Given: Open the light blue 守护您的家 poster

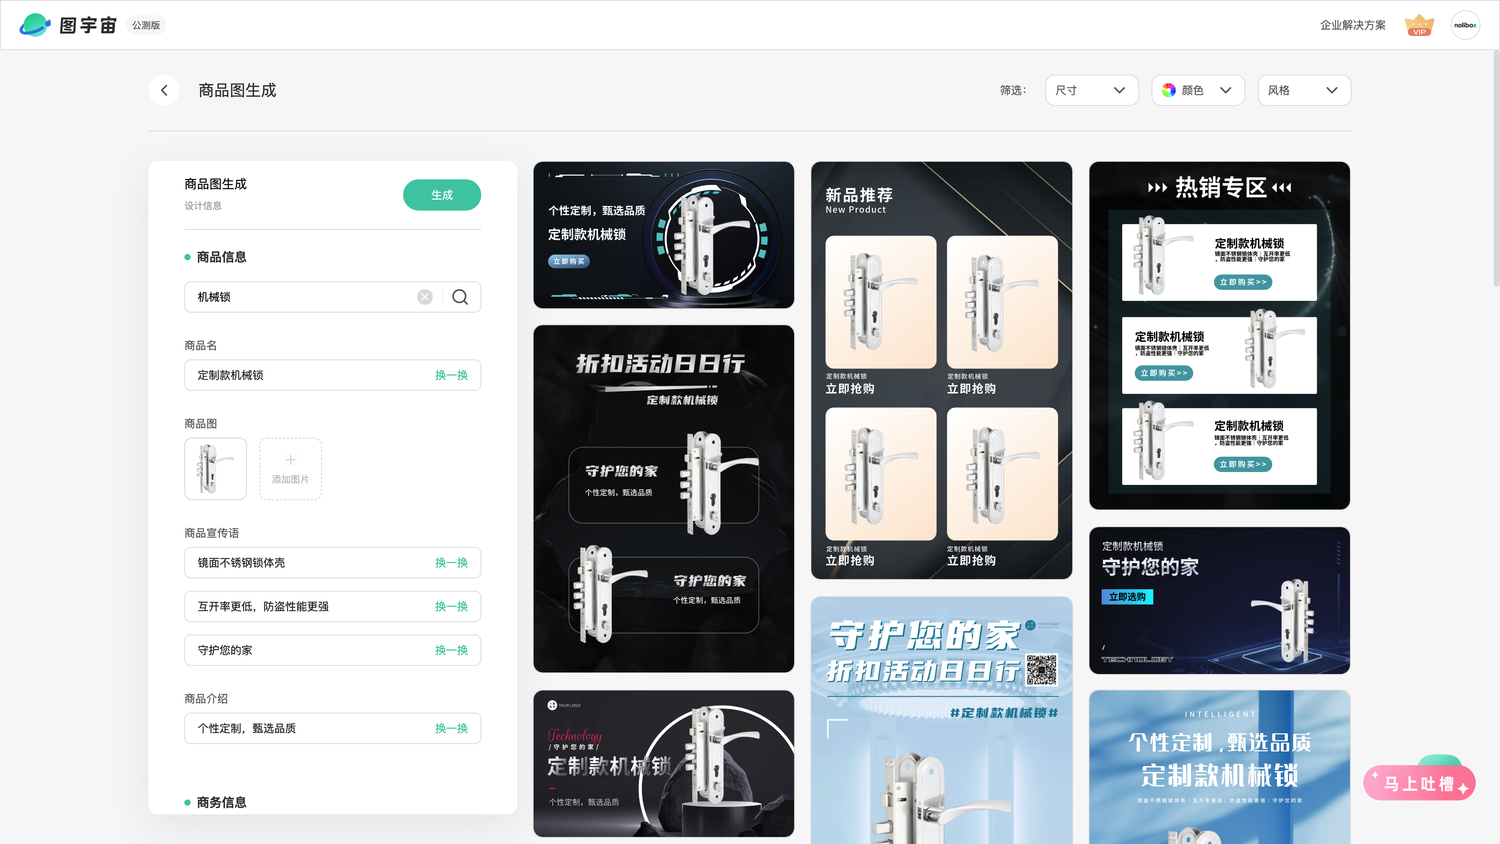Looking at the screenshot, I should (x=942, y=720).
